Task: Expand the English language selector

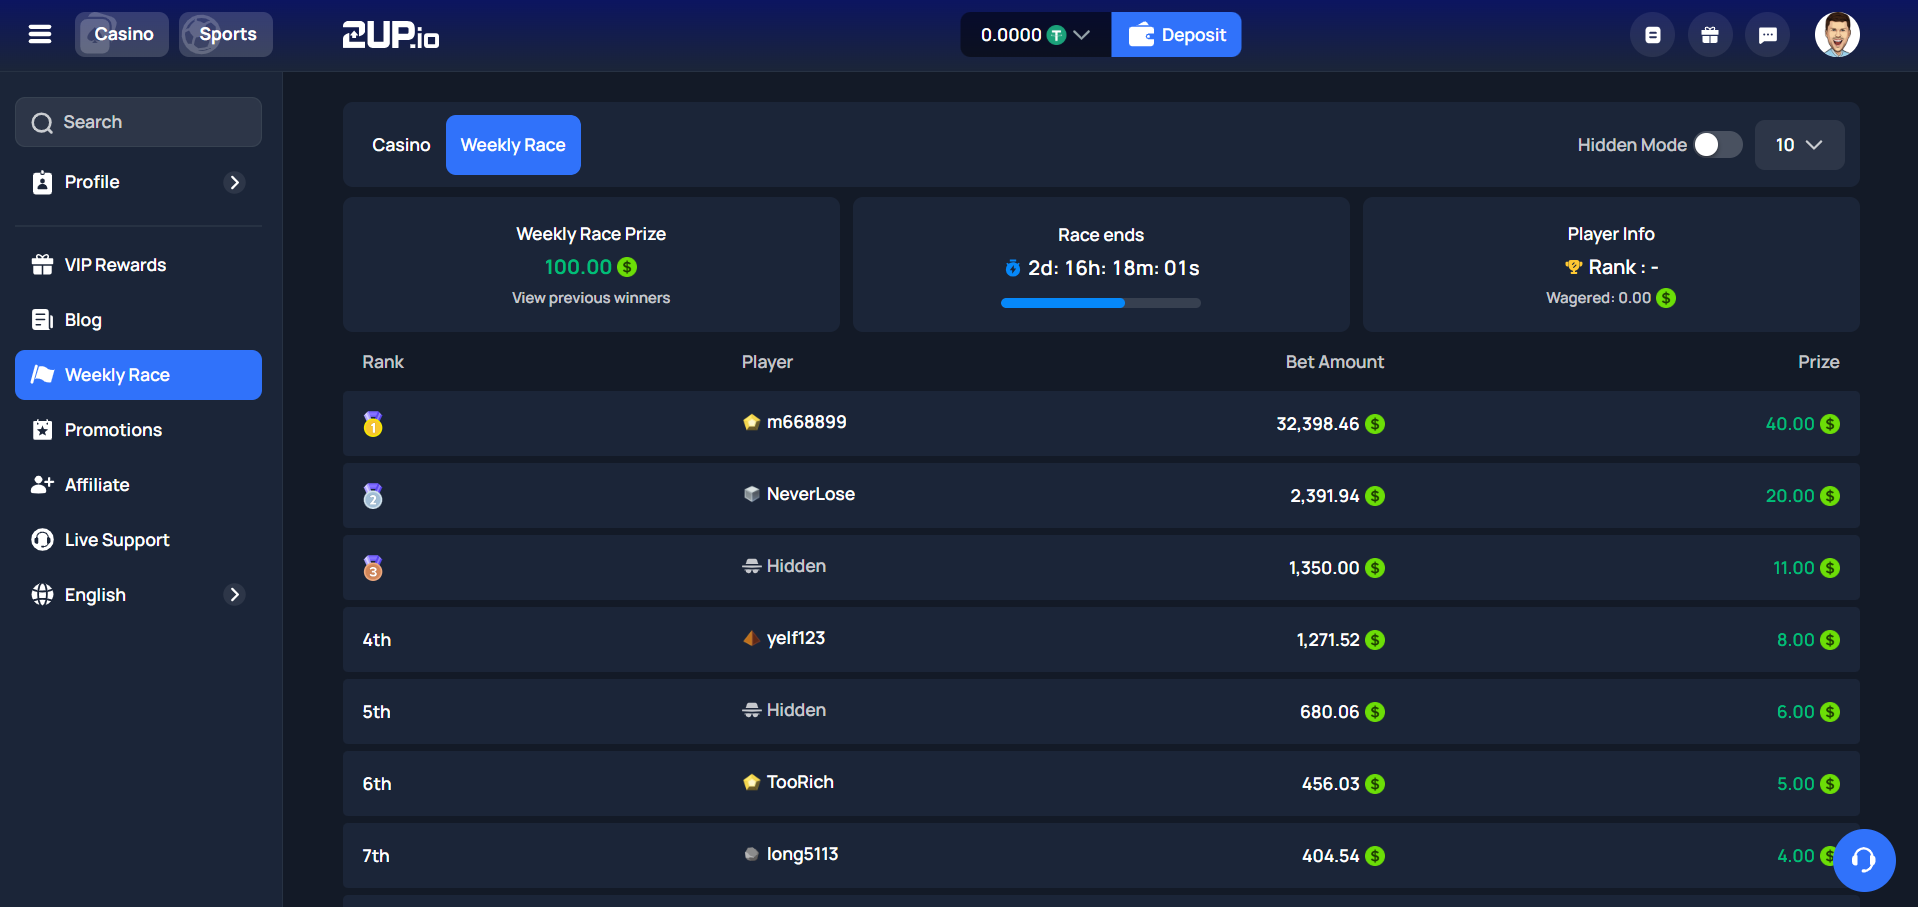Action: click(x=138, y=595)
